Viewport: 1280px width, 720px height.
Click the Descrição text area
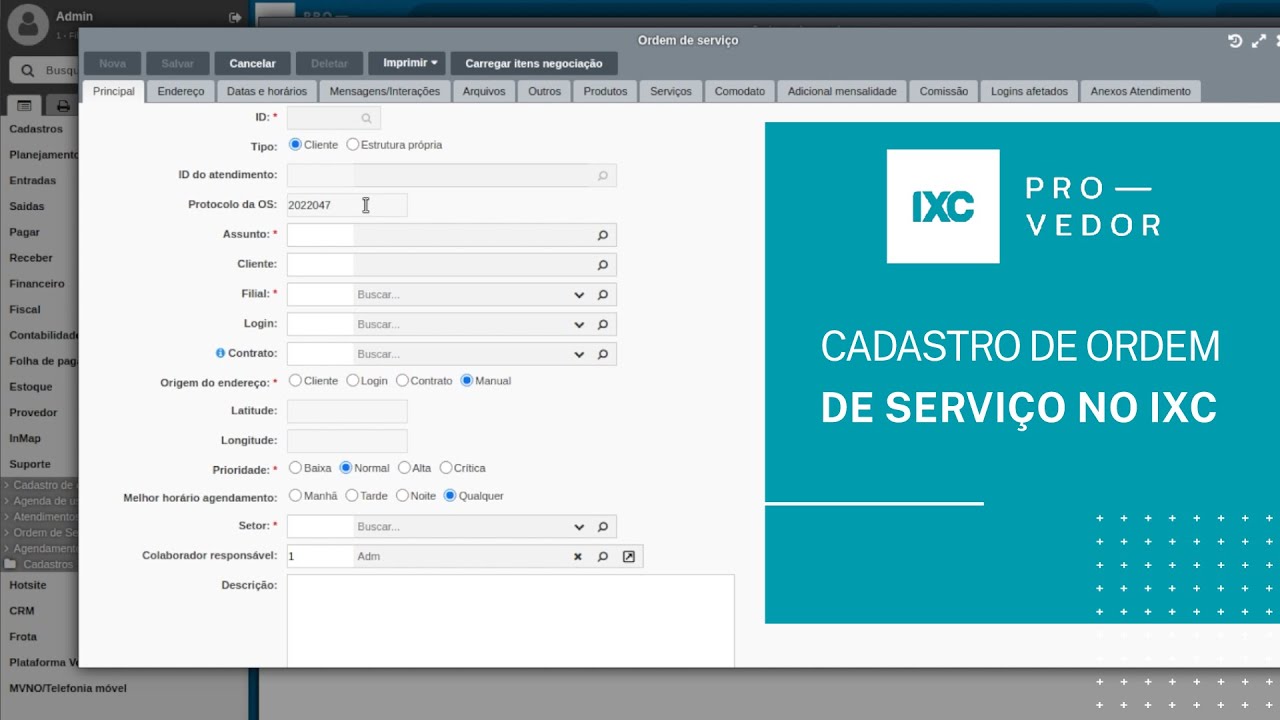tap(510, 620)
